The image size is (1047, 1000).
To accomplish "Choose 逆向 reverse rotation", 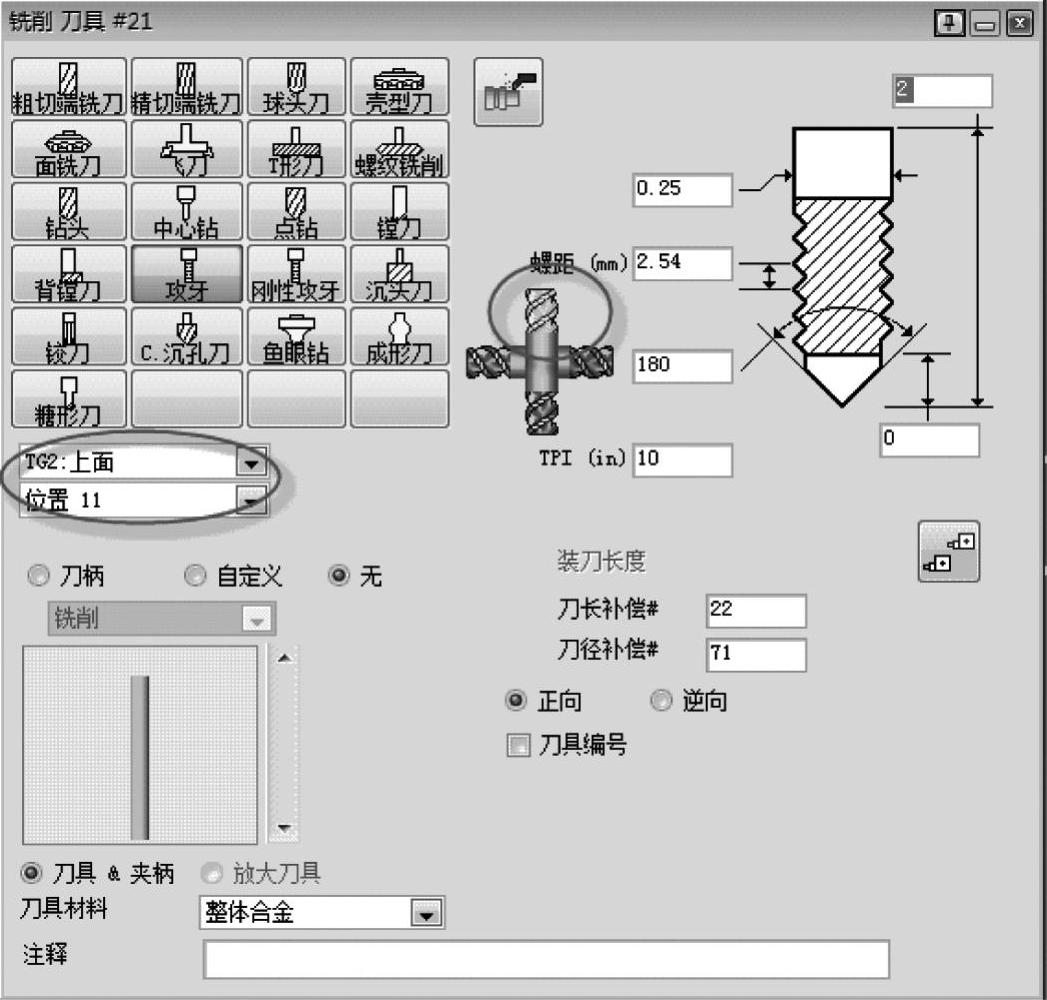I will [660, 700].
